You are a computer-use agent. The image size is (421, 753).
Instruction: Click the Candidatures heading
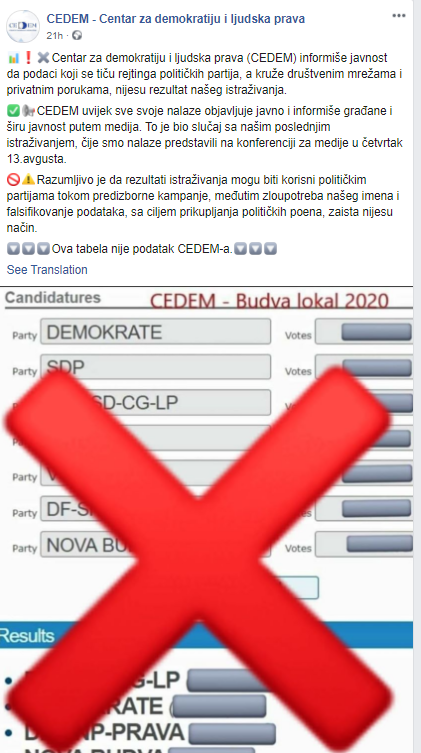pyautogui.click(x=53, y=297)
